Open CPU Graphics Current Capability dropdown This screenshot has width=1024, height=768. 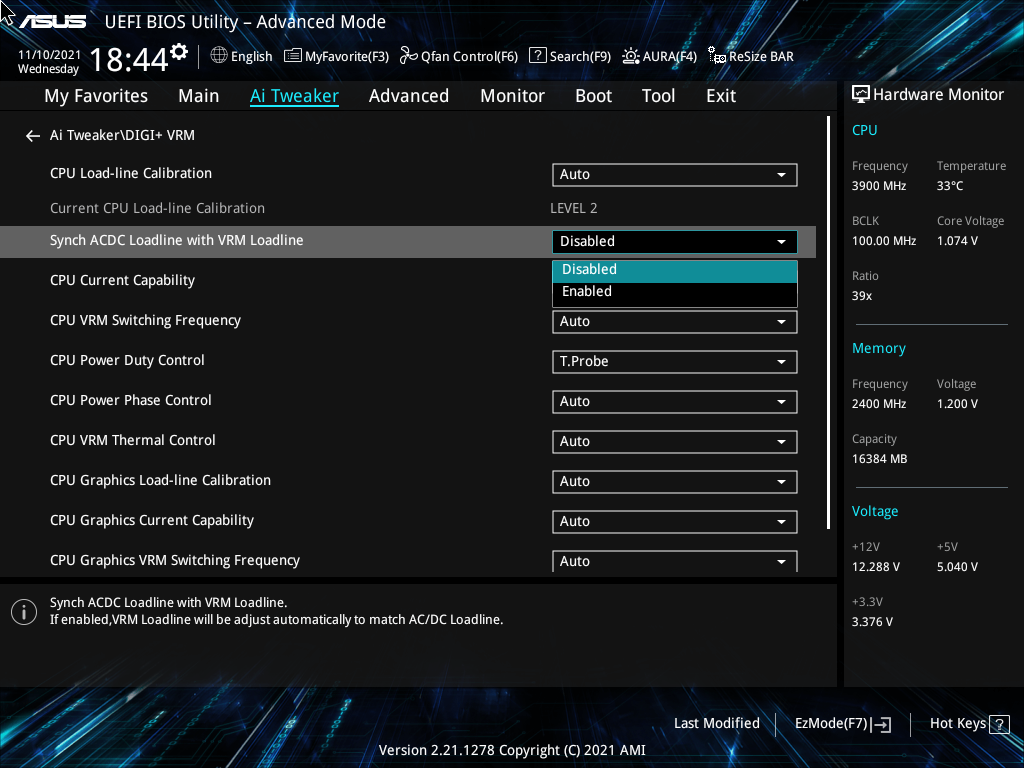[675, 522]
